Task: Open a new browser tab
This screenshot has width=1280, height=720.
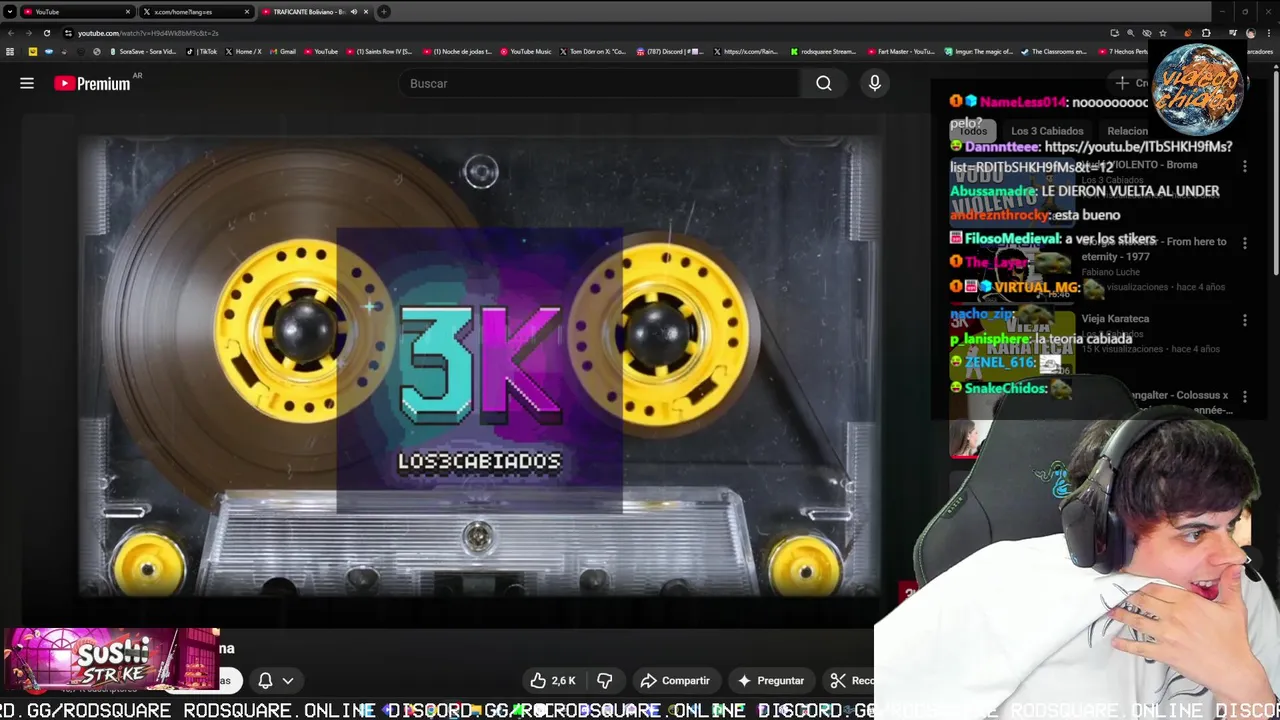Action: tap(384, 12)
